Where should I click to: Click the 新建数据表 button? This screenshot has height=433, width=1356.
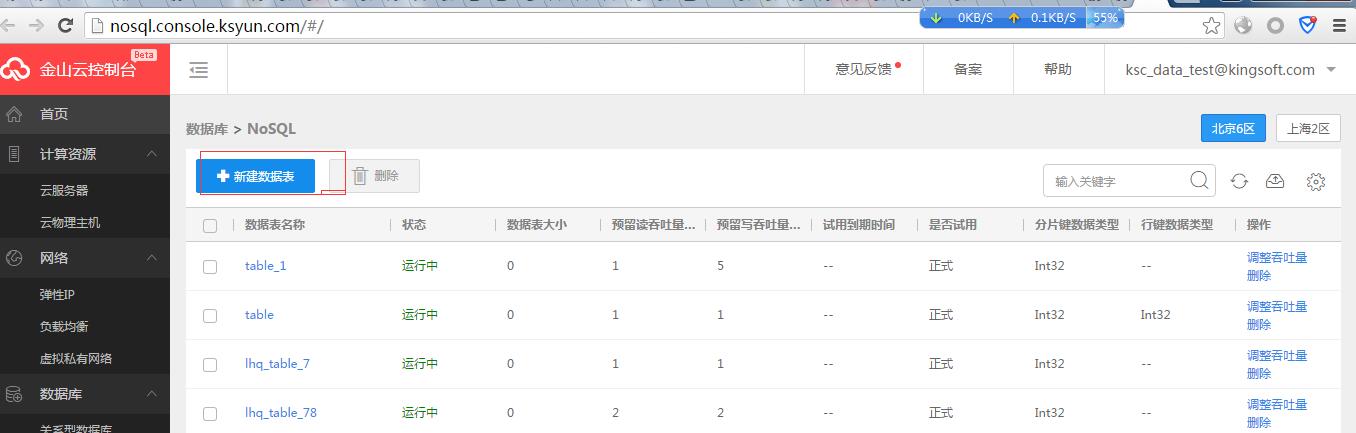click(x=255, y=176)
